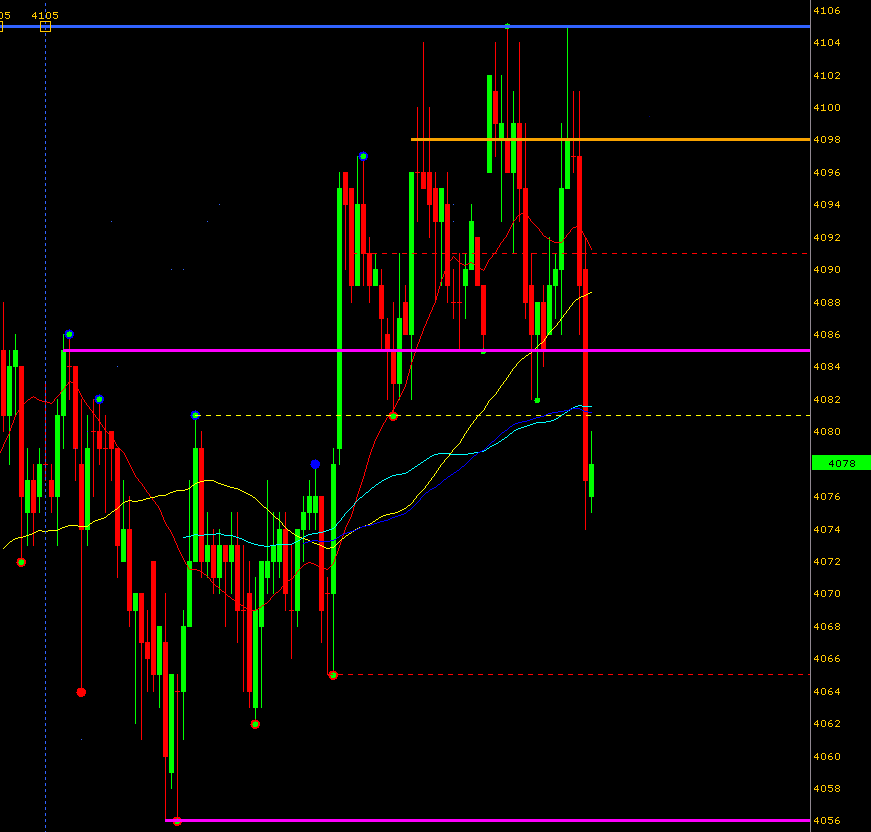Select the upper magenta line near 4085

(x=437, y=350)
